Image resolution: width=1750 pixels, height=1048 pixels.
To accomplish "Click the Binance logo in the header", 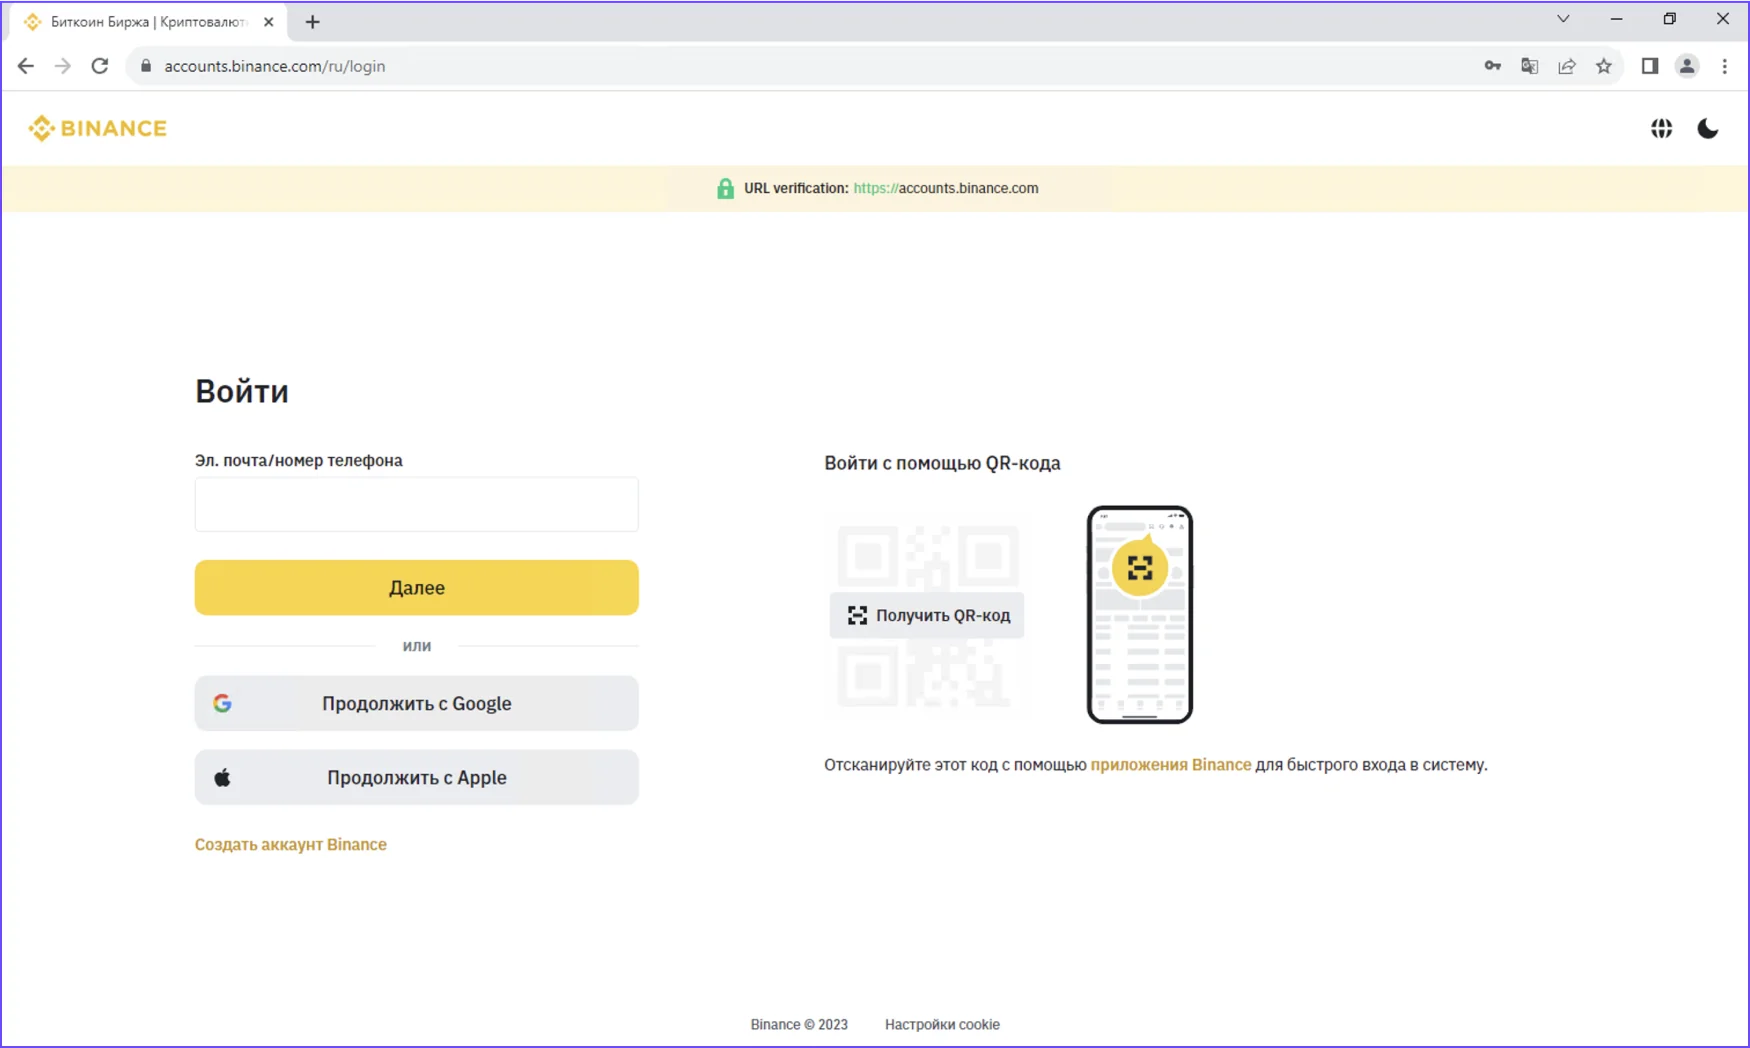I will tap(98, 128).
